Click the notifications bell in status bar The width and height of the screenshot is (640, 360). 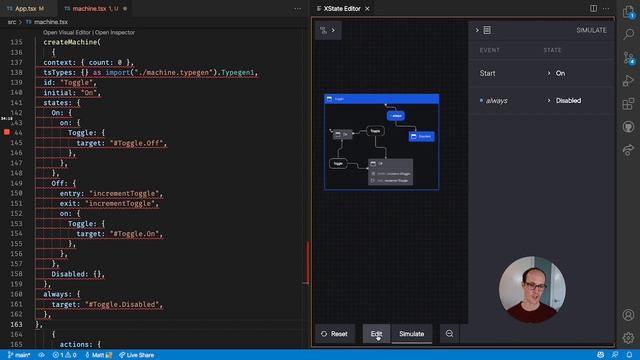[x=629, y=355]
